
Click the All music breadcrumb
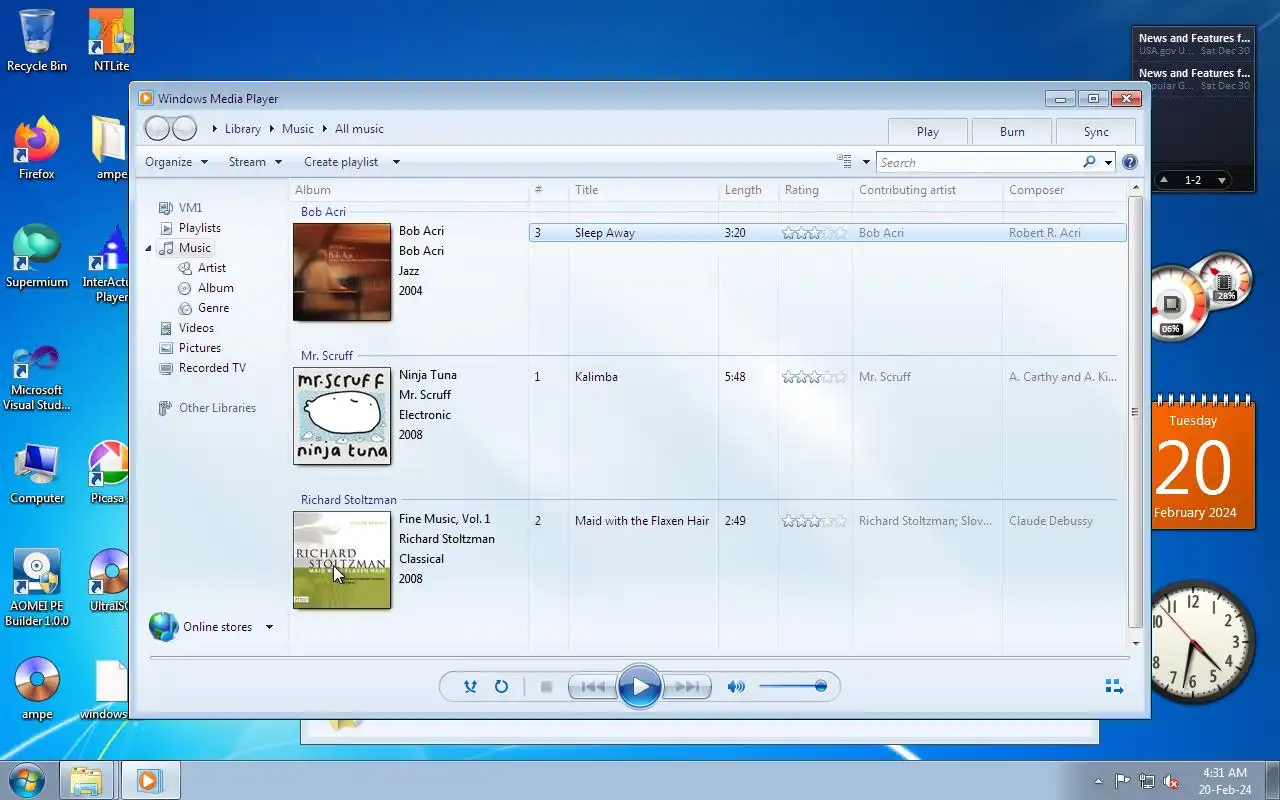click(359, 129)
